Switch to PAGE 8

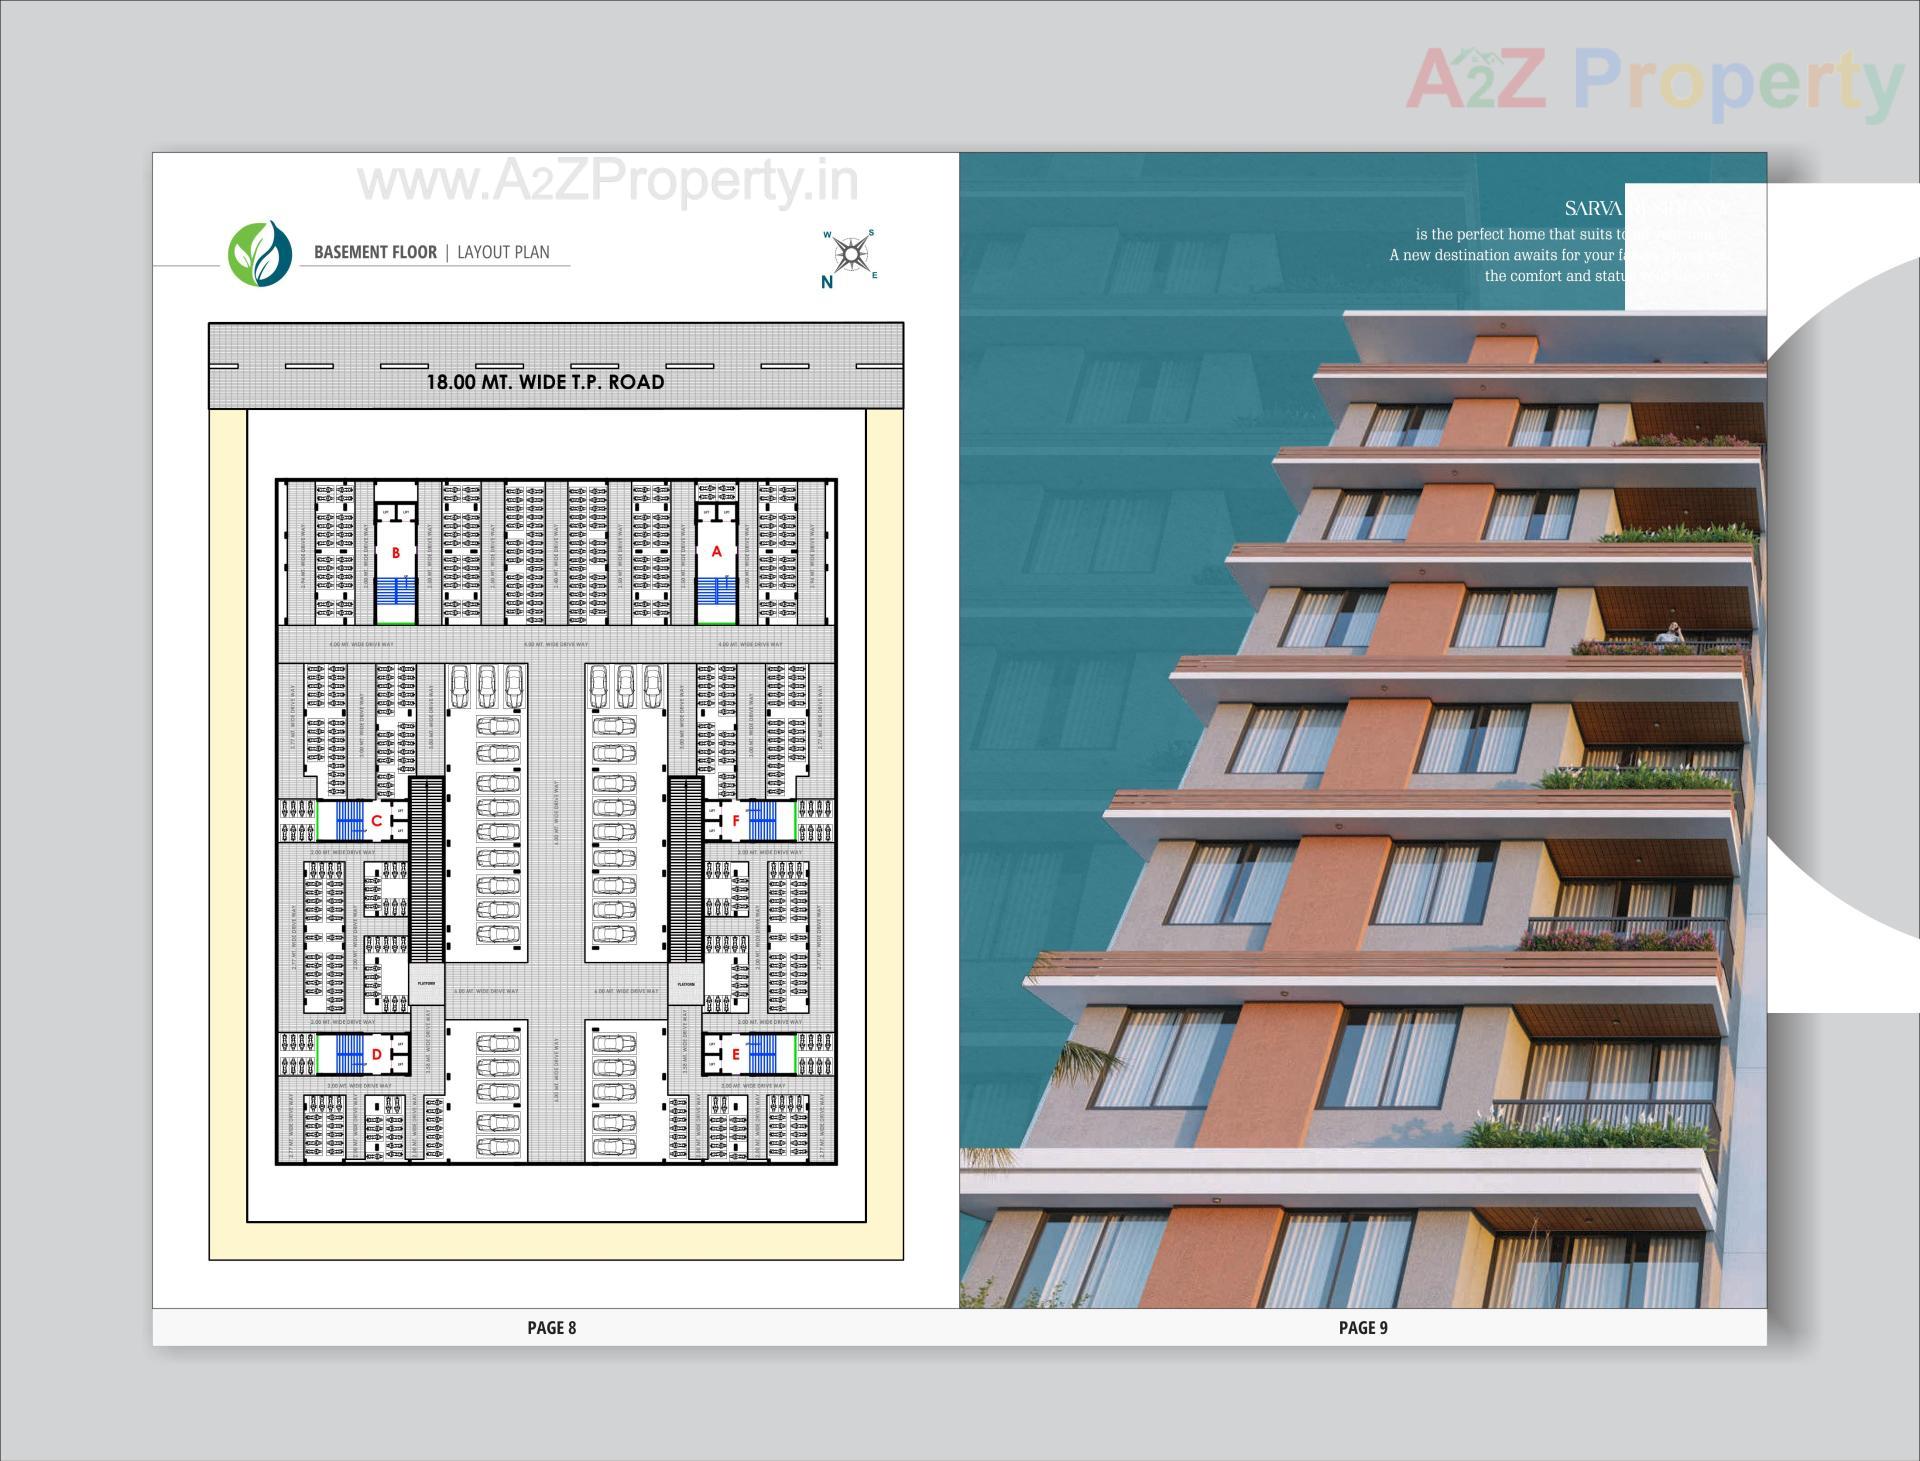[x=551, y=1328]
